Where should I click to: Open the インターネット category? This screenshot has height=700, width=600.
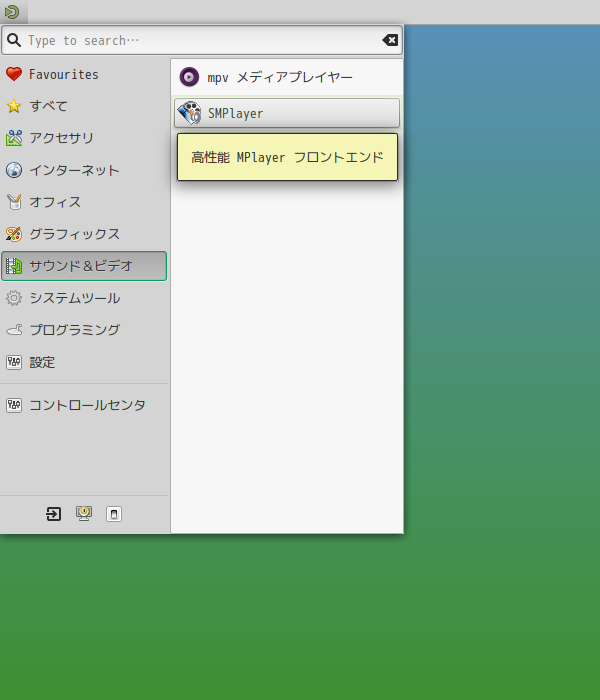point(84,170)
